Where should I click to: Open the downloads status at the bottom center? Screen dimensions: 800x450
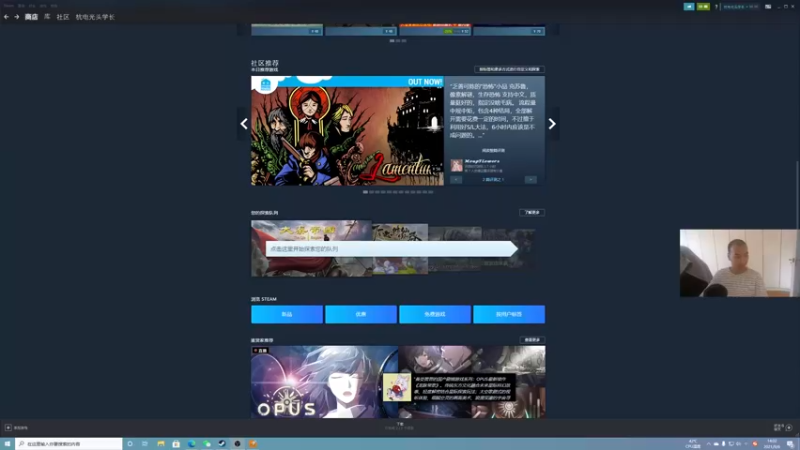point(399,426)
